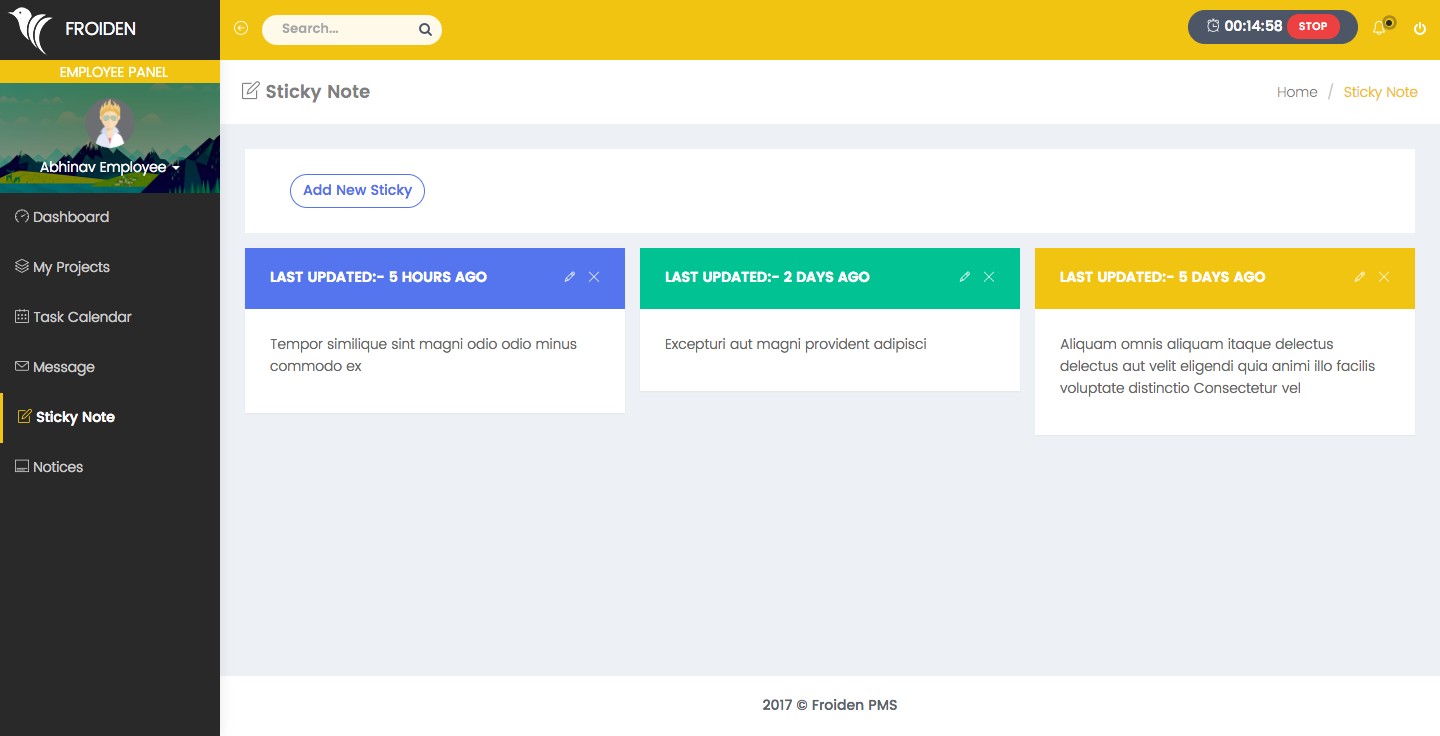Edit the blue sticky note with pencil icon
This screenshot has width=1440, height=736.
click(570, 277)
